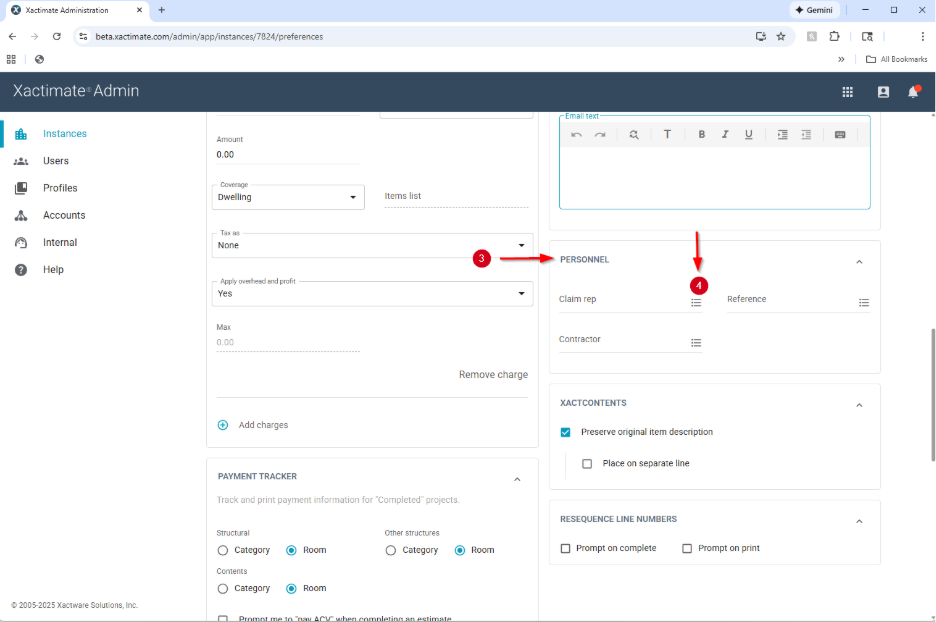936x622 pixels.
Task: Open Accounts in sidebar
Action: coord(64,215)
